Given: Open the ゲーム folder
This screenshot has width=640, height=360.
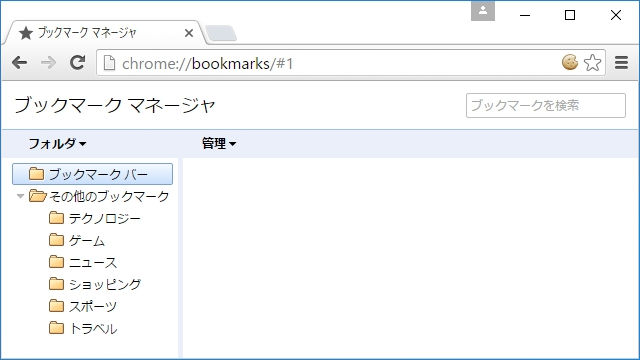Looking at the screenshot, I should tap(77, 240).
